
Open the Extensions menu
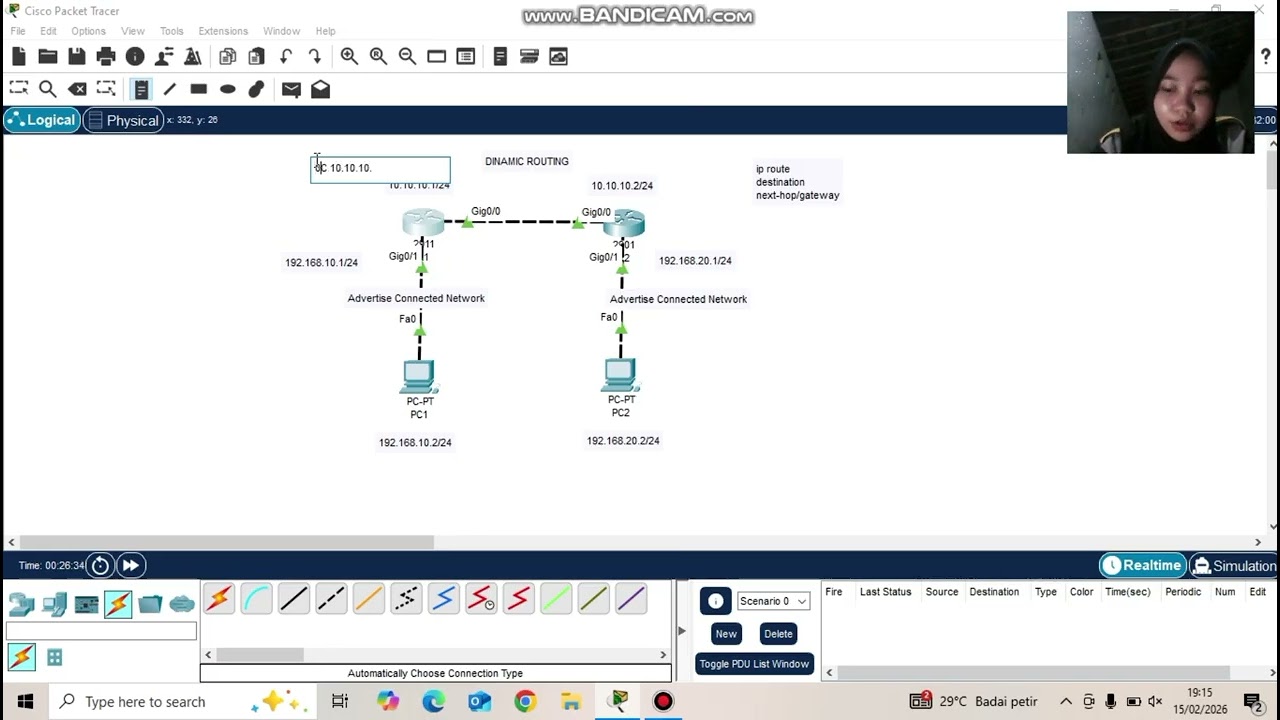(223, 31)
